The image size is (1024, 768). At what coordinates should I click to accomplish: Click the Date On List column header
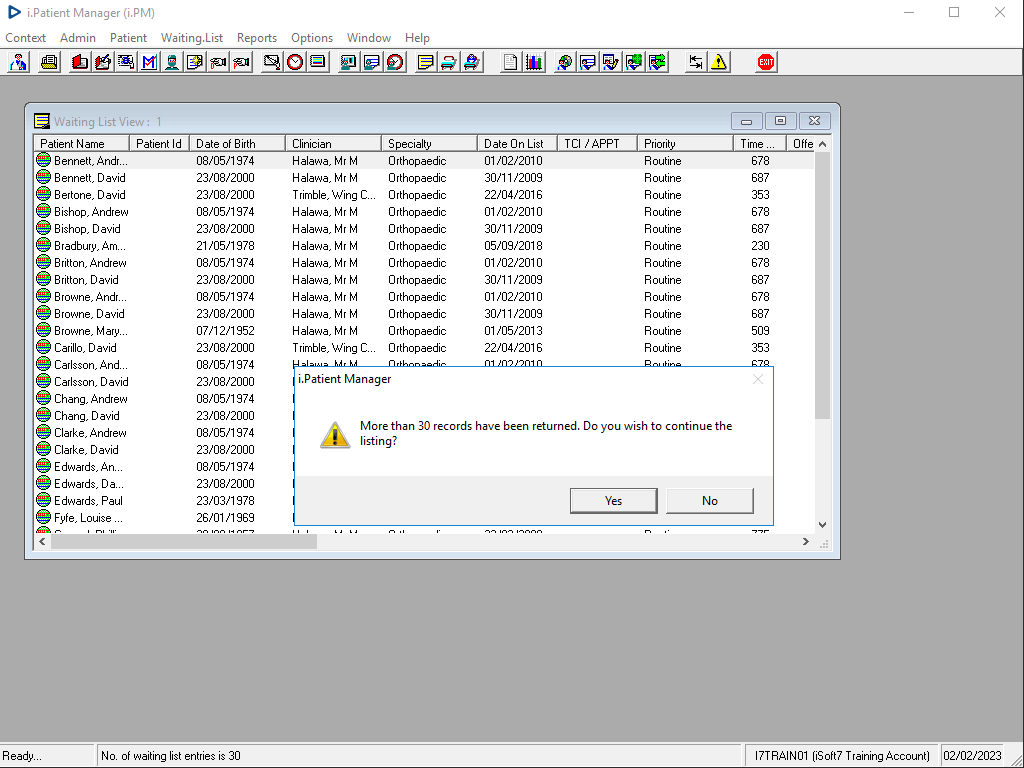[x=517, y=144]
